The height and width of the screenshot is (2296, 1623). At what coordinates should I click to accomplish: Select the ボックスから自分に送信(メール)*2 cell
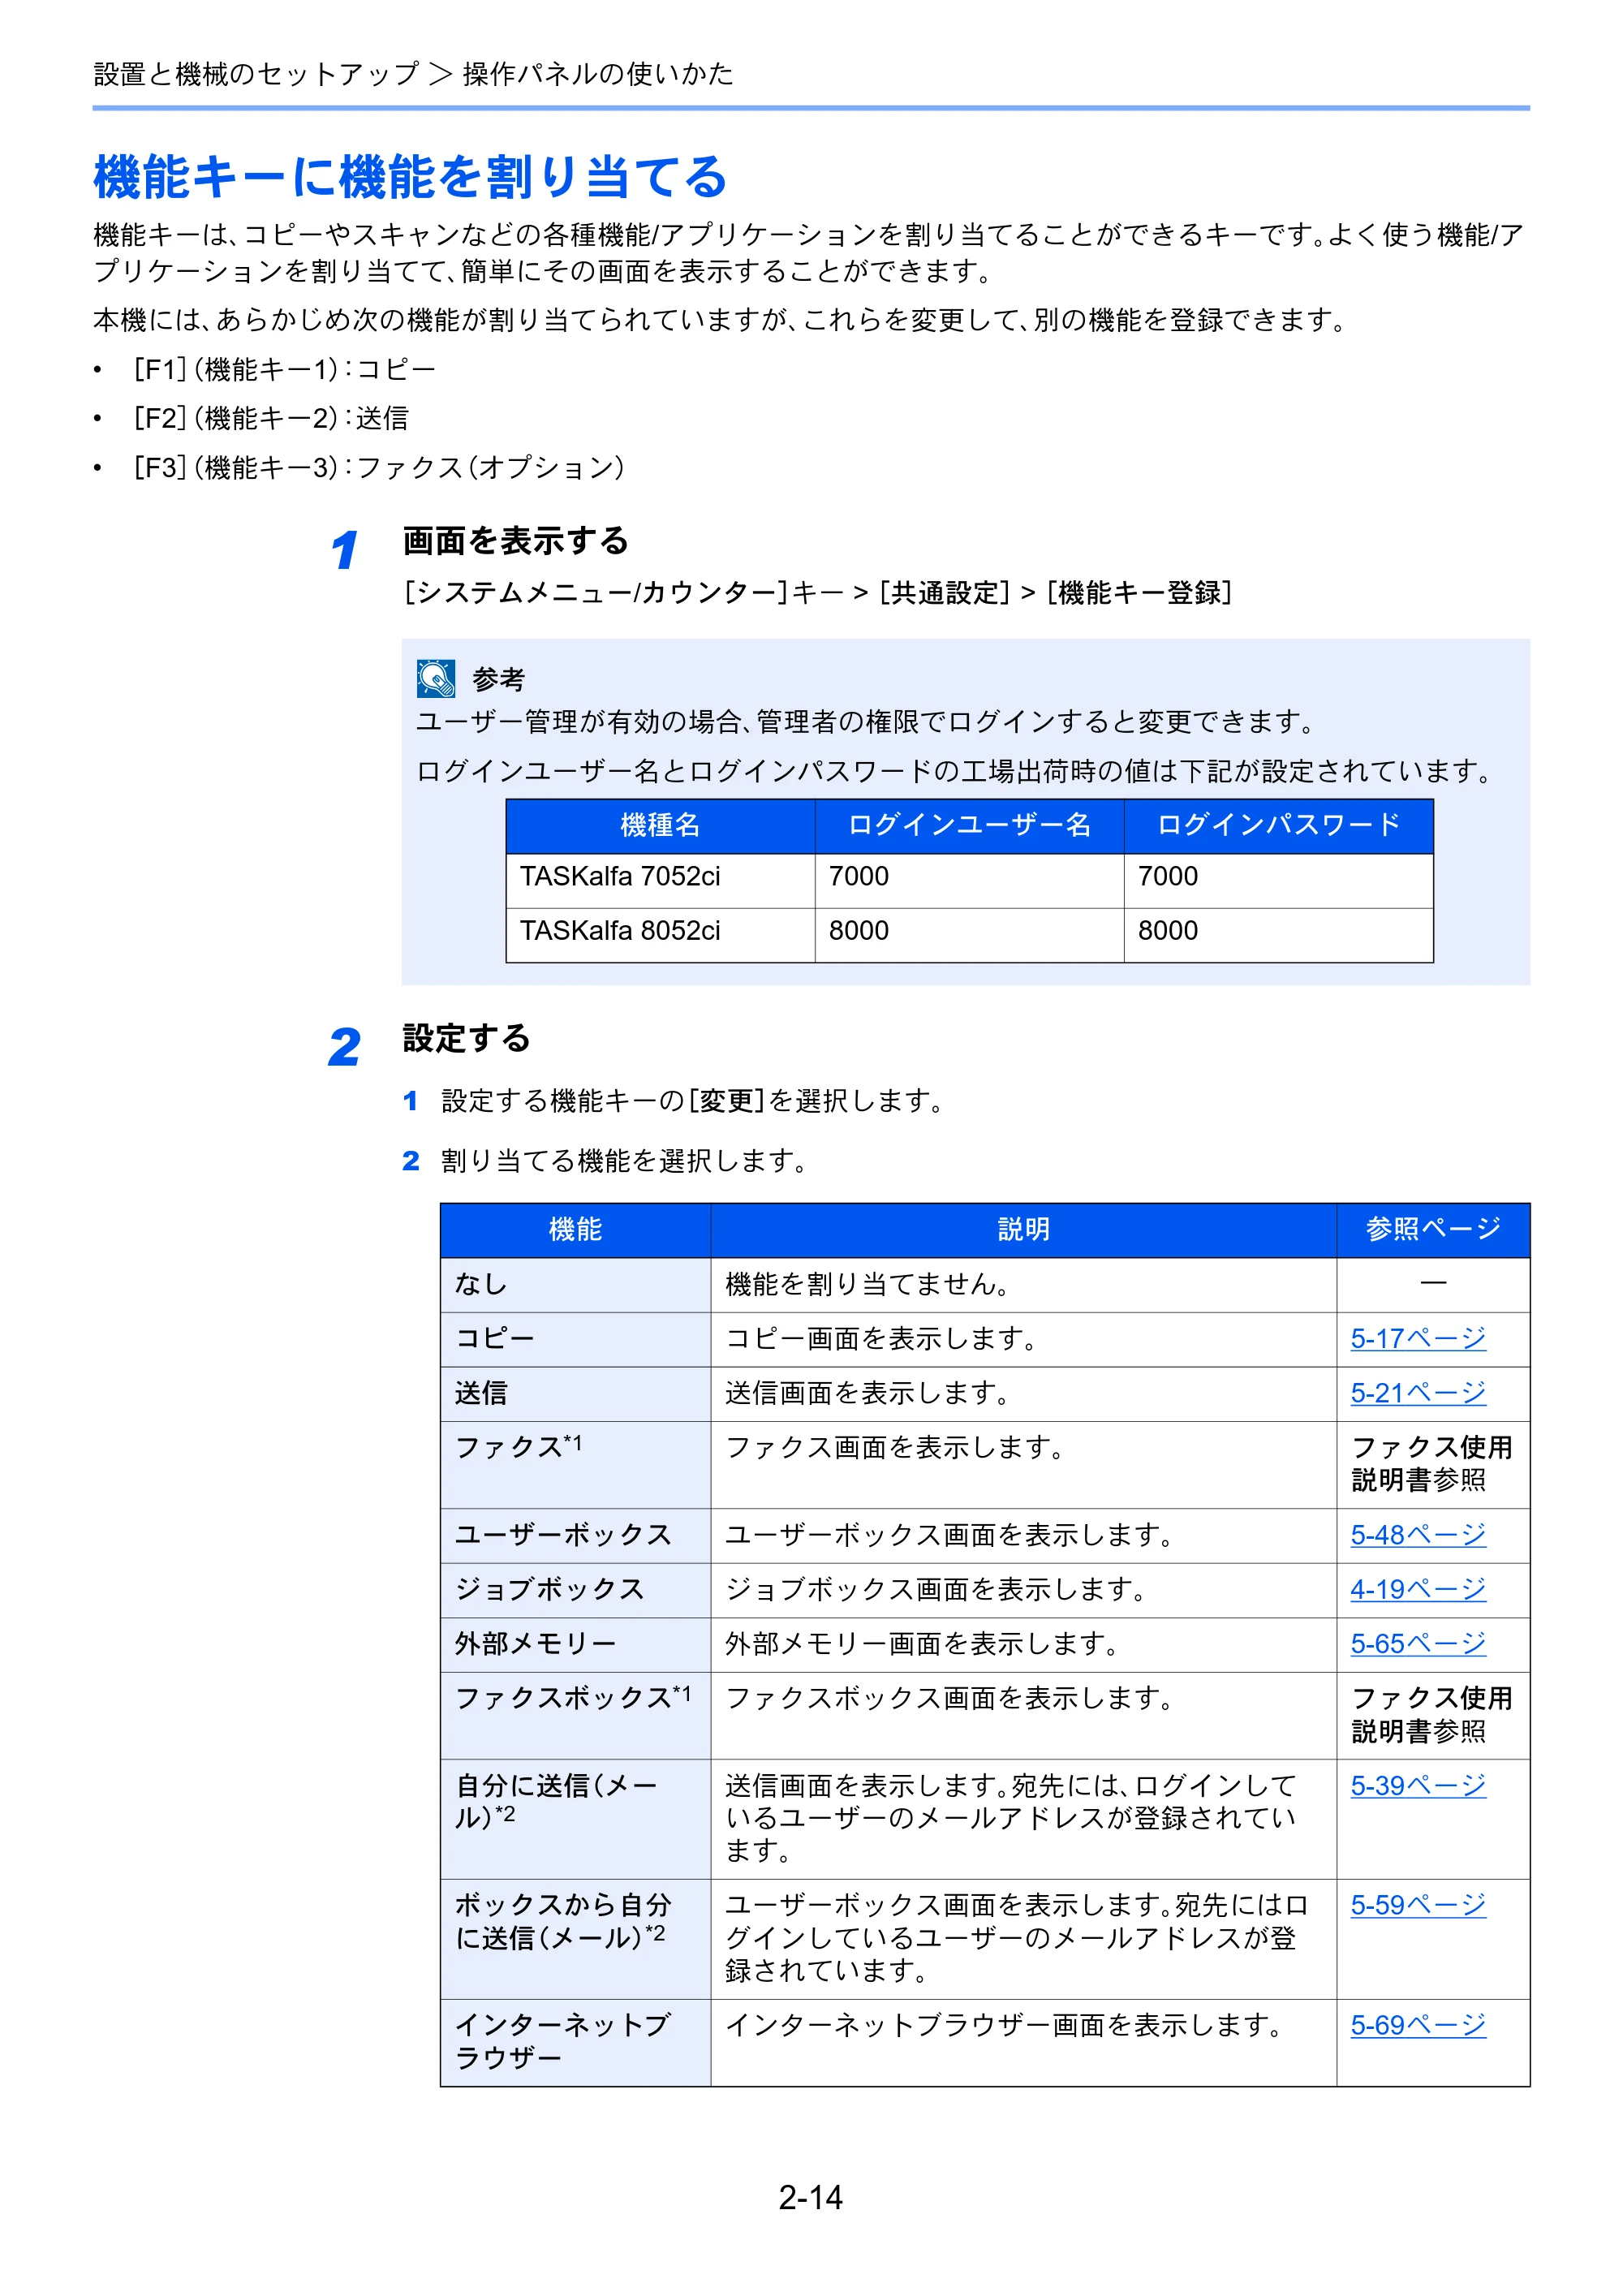[575, 1939]
